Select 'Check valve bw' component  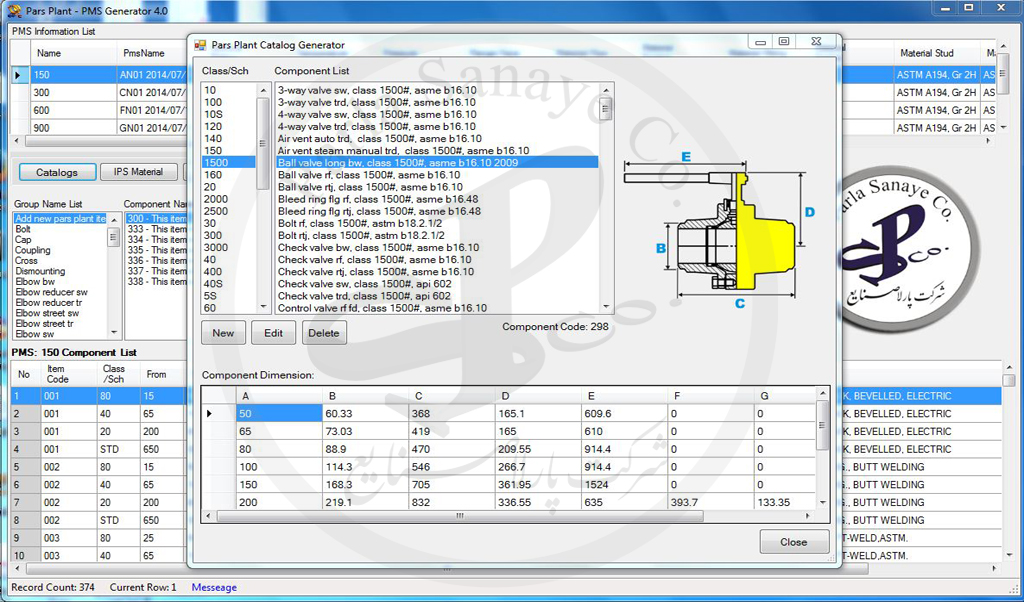coord(437,247)
